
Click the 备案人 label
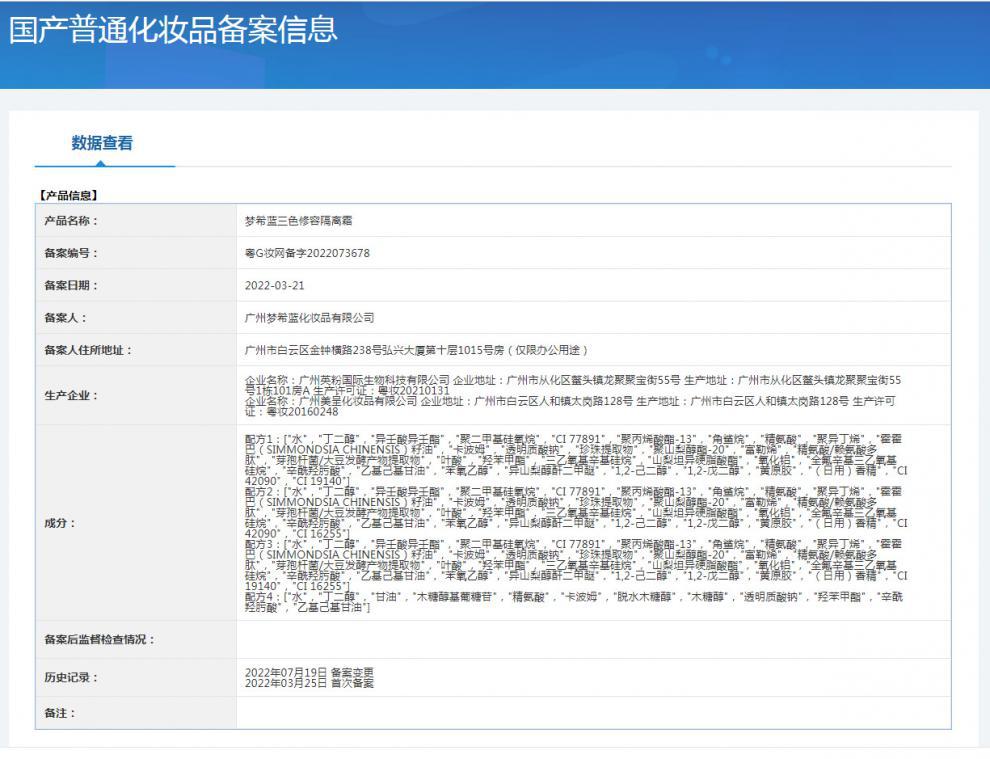tap(65, 318)
